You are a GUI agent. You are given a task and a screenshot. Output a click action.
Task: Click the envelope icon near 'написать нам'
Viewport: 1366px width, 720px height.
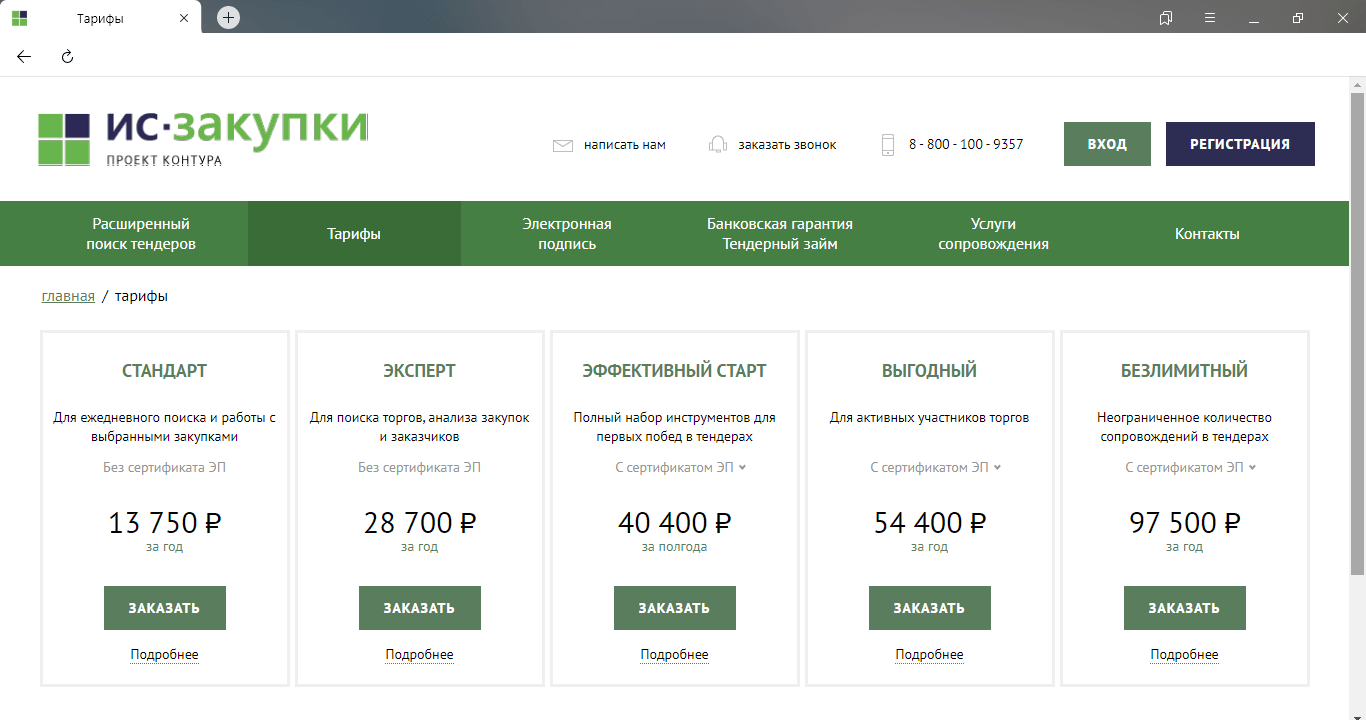click(563, 145)
